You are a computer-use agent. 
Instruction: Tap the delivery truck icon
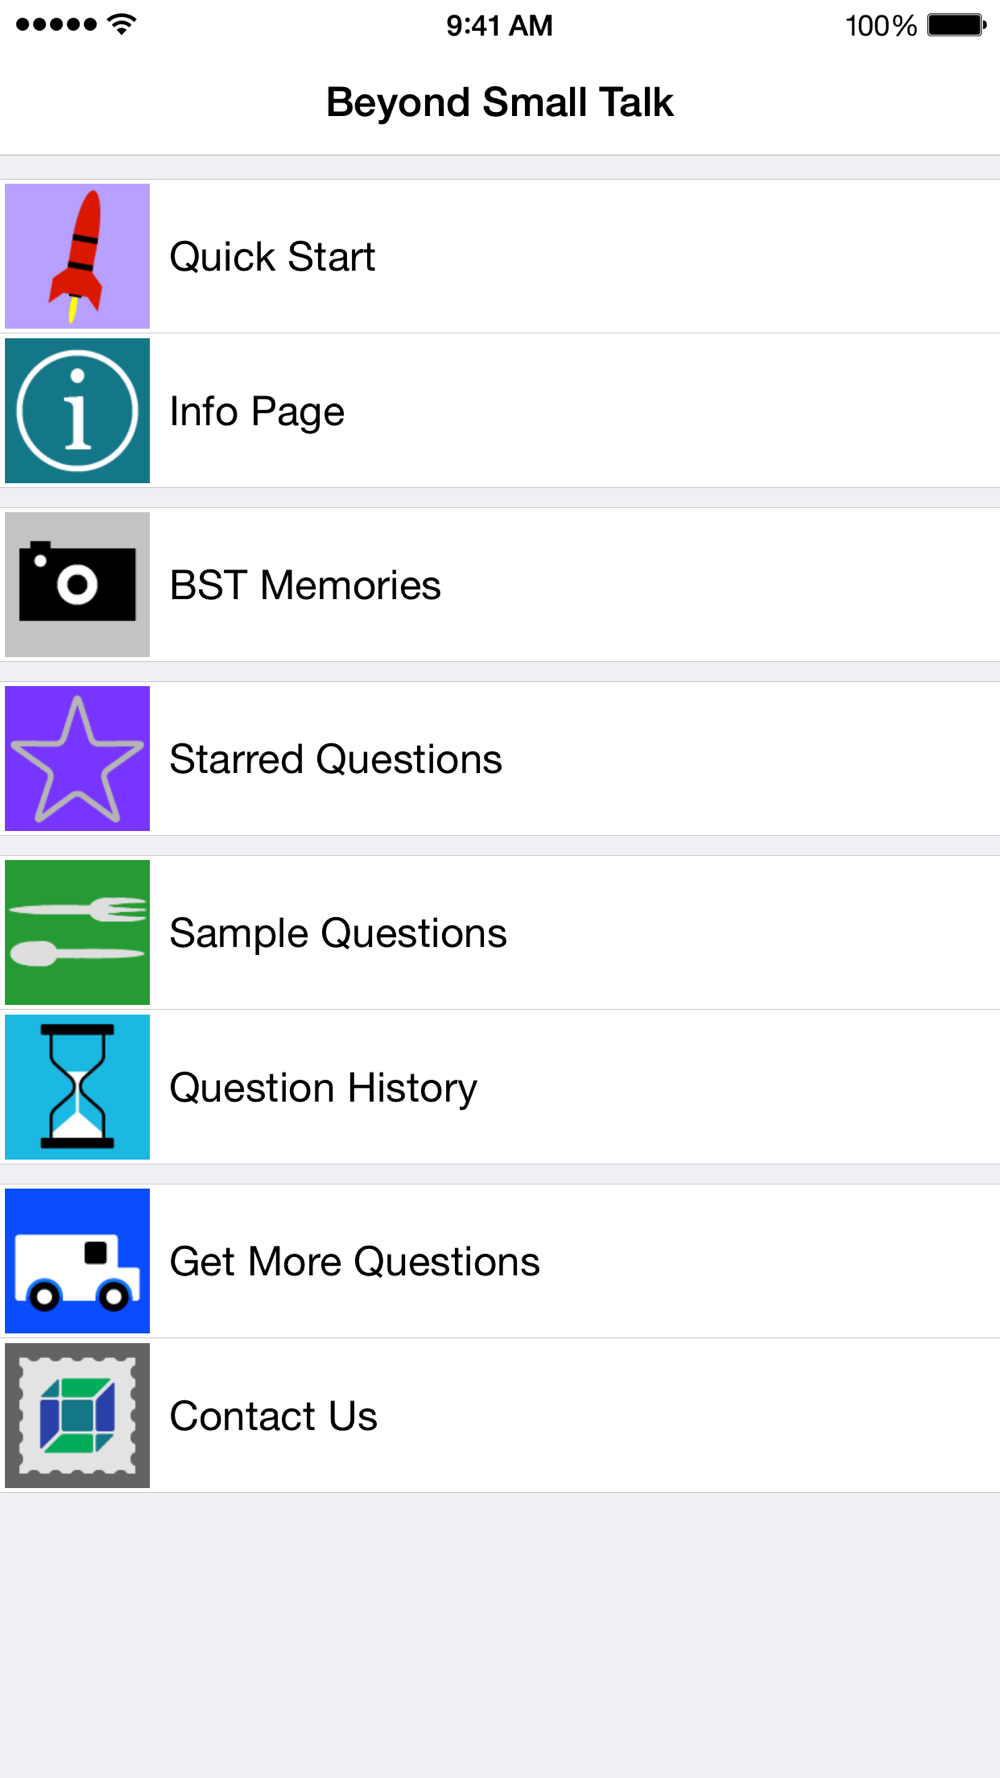pos(77,1261)
